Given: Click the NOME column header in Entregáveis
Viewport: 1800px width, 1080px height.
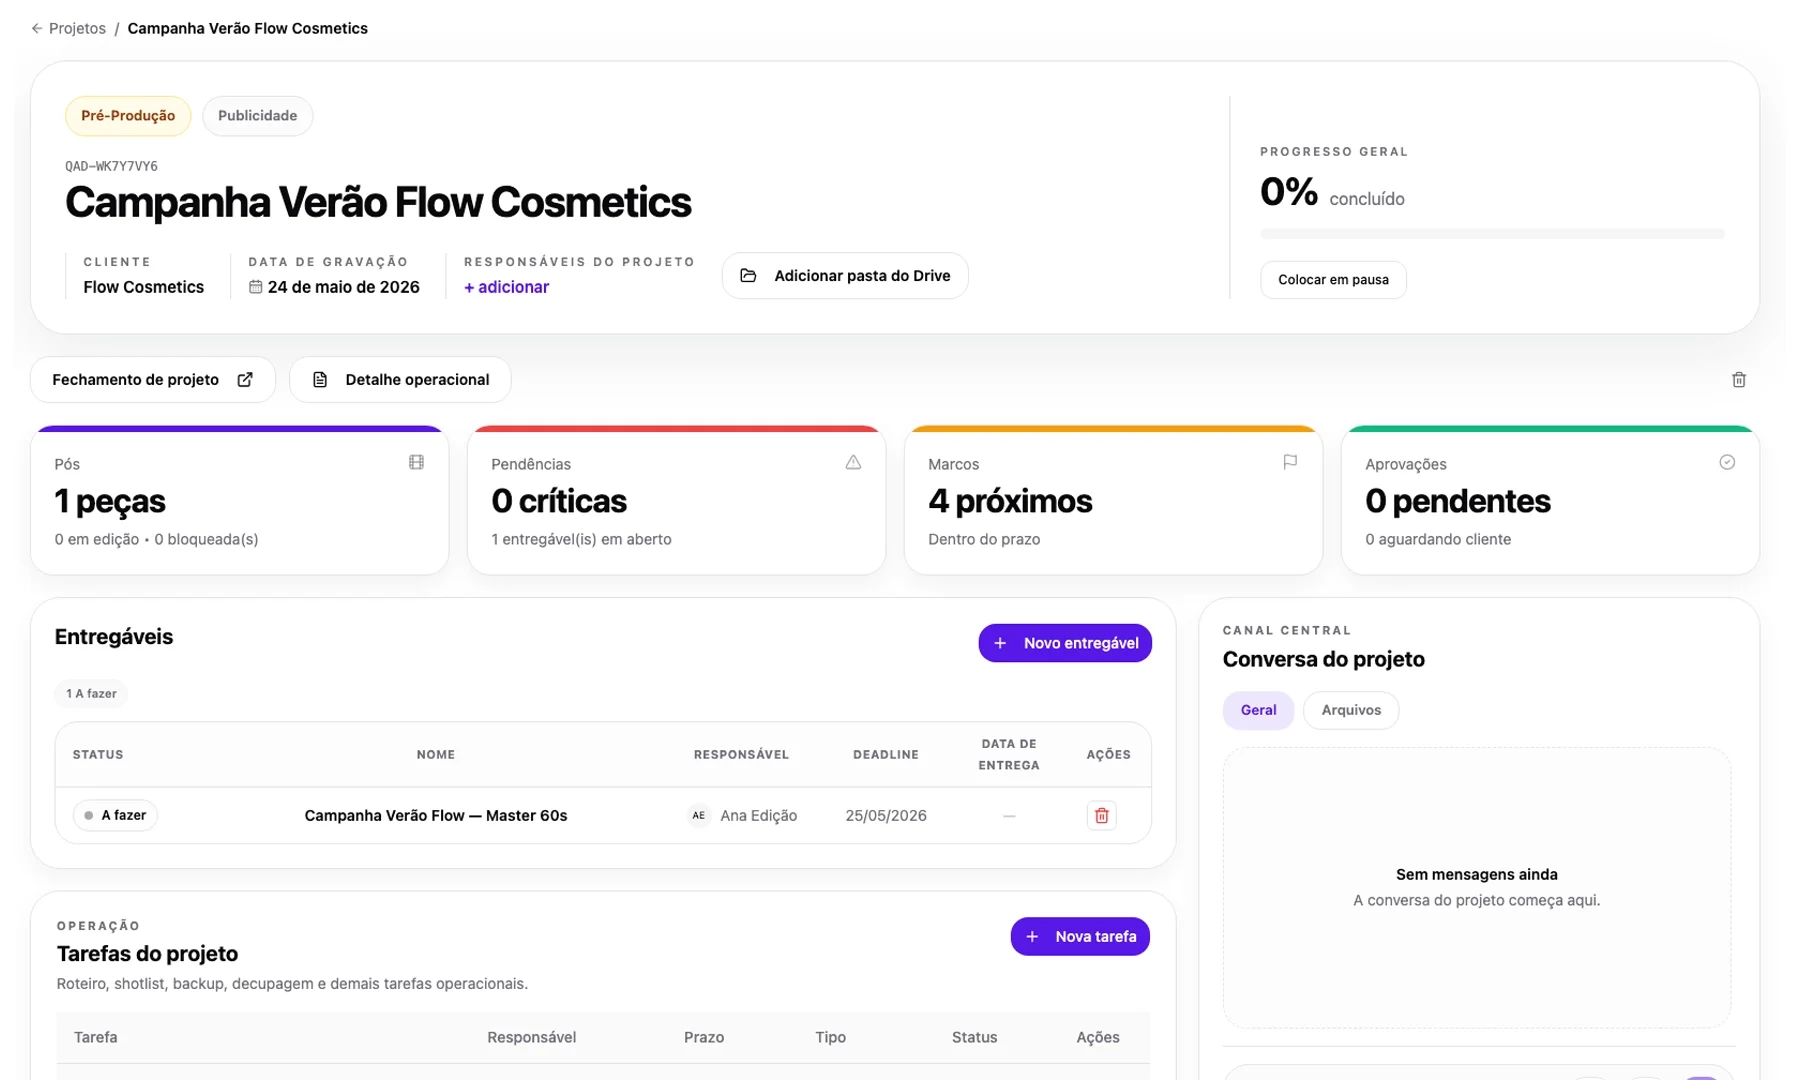Looking at the screenshot, I should [x=436, y=755].
